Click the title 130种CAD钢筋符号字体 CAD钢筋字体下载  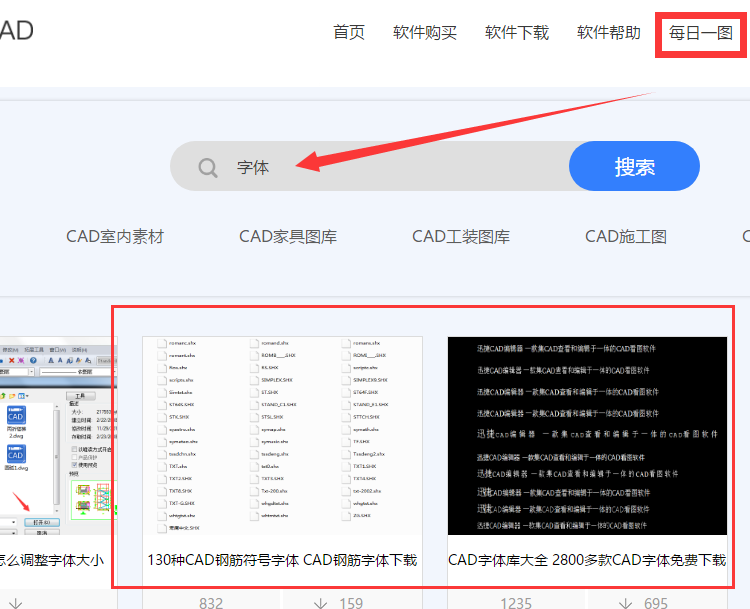(282, 560)
